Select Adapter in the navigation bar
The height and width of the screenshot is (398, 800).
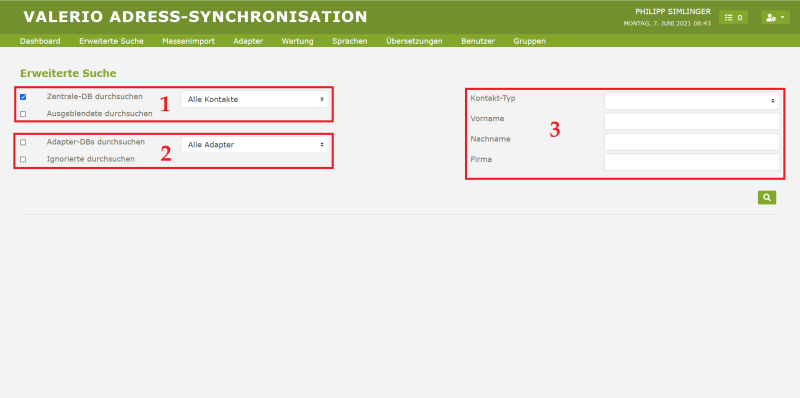point(248,41)
